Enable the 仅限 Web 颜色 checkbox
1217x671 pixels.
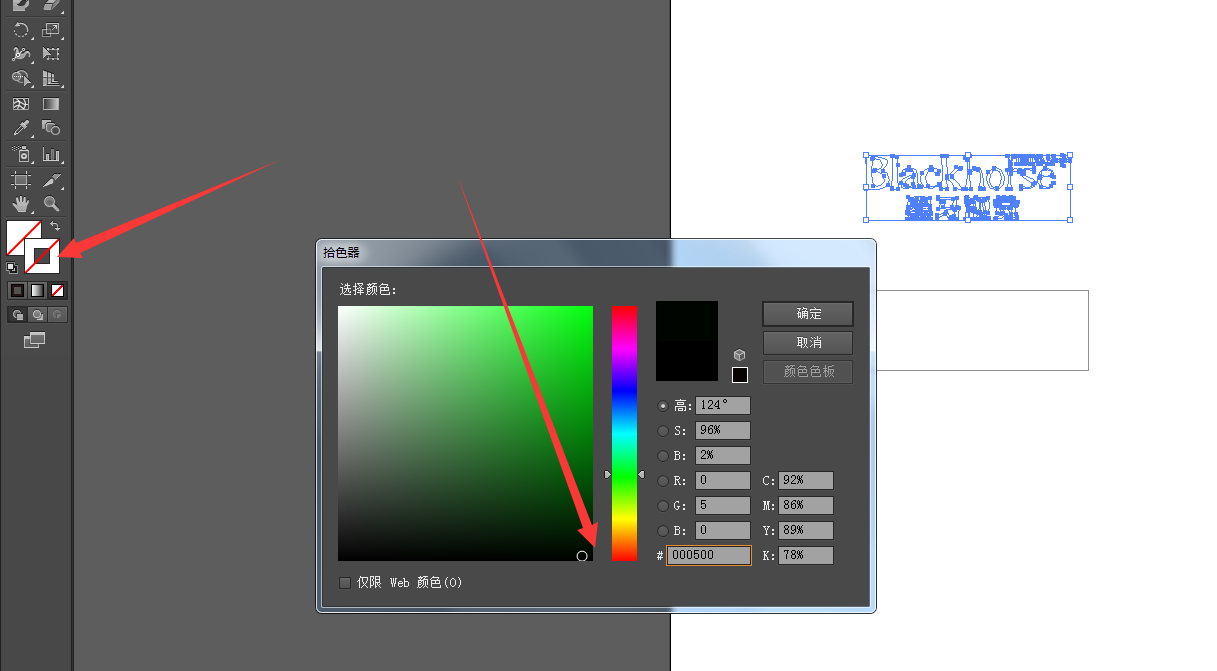pos(345,582)
